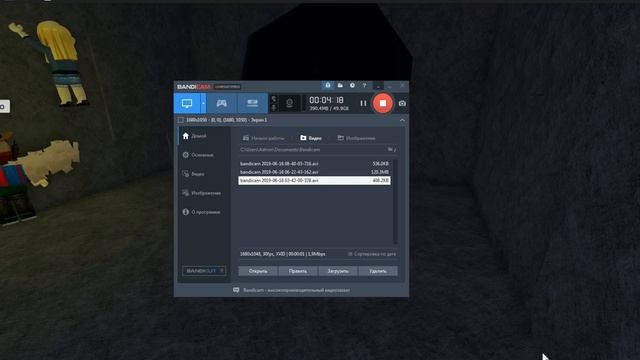640x360 pixels.
Task: Click the Upload button
Action: click(338, 271)
